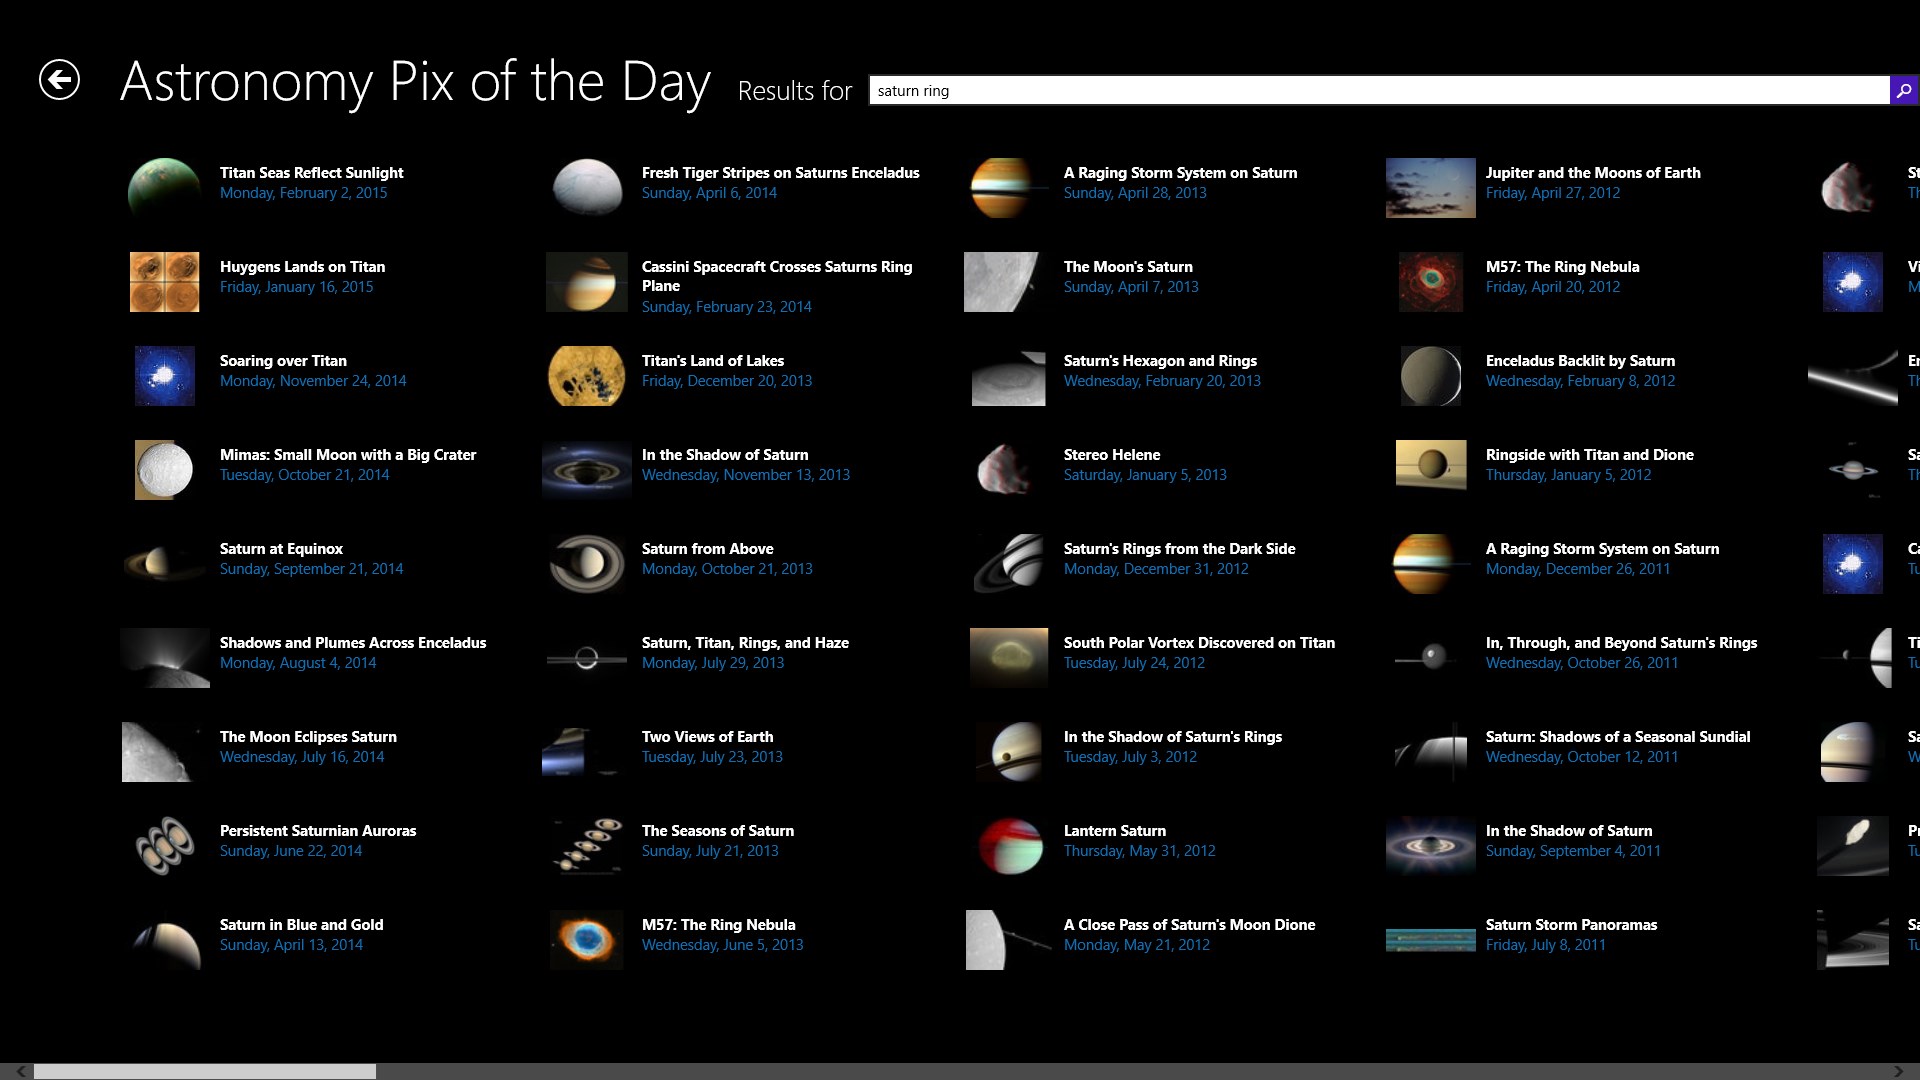Open Jupiter and the Moons of Earth thumbnail

1430,188
